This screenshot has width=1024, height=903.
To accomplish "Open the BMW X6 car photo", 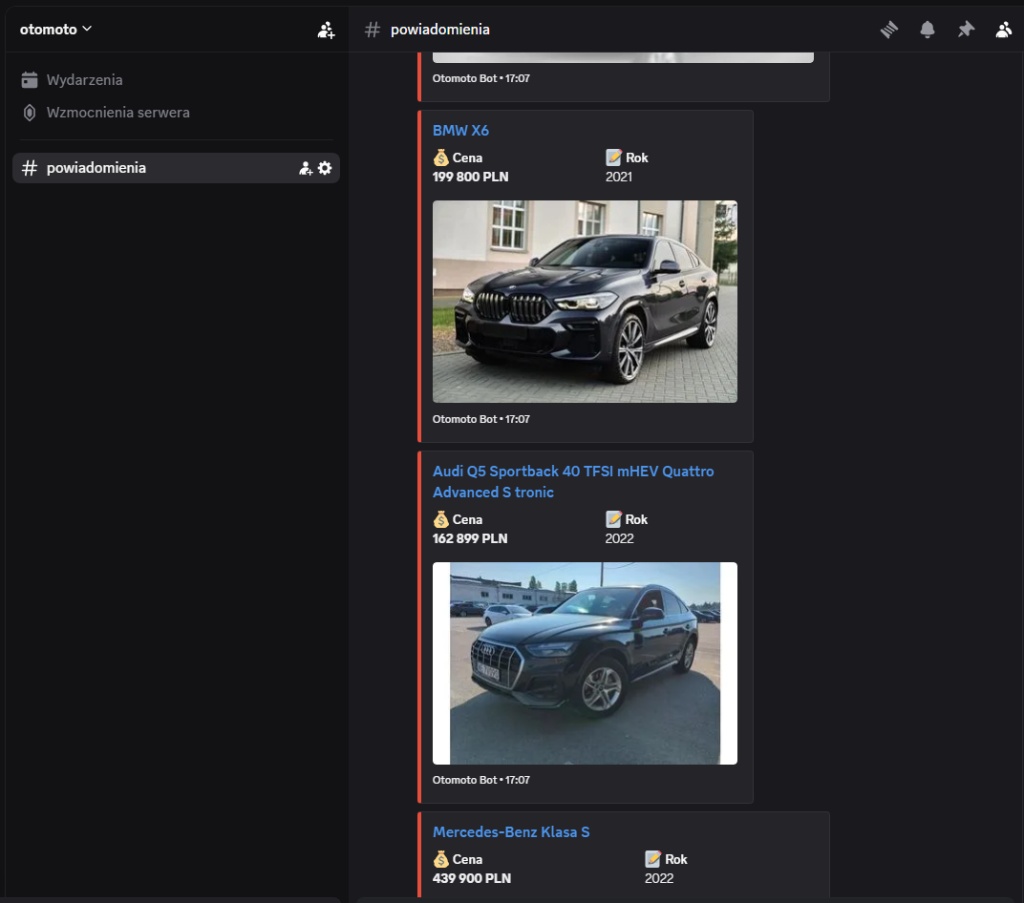I will tap(584, 301).
